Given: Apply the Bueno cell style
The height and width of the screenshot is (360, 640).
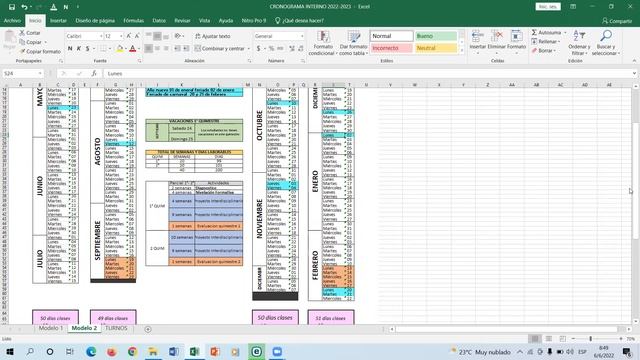Looking at the screenshot, I should (x=436, y=36).
